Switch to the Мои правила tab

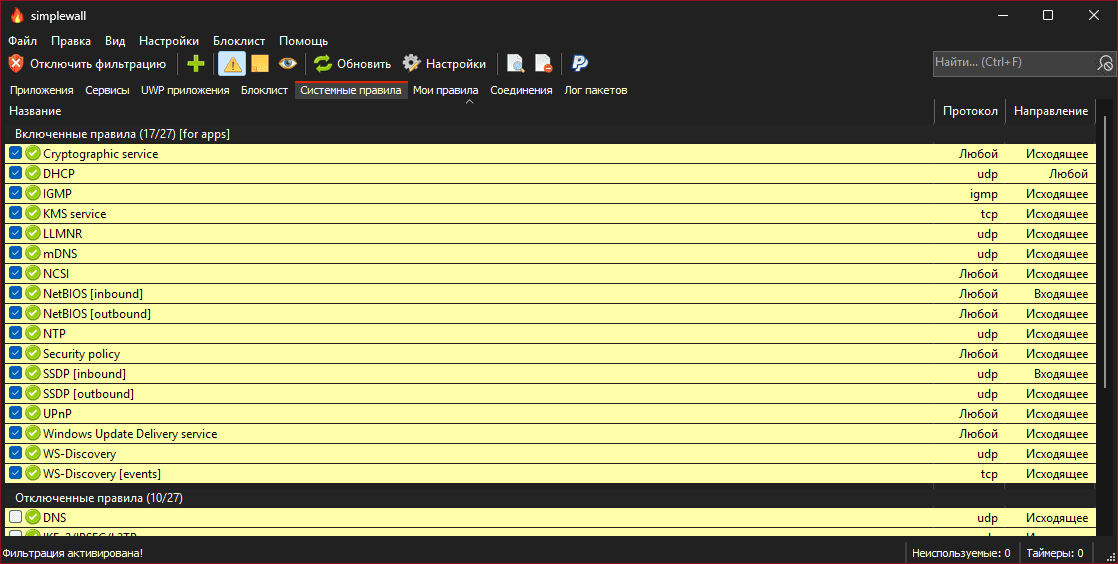[446, 90]
